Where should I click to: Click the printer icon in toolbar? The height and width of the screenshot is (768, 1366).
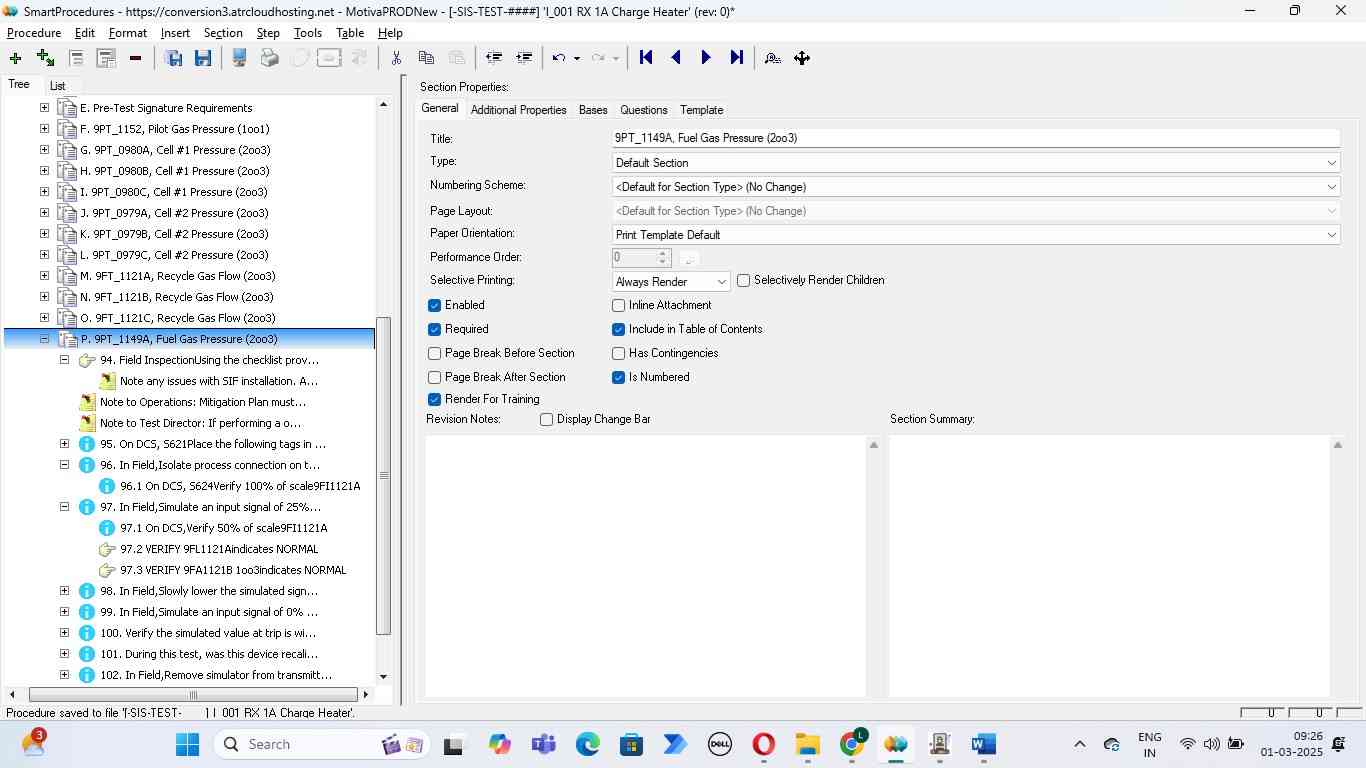click(x=269, y=58)
